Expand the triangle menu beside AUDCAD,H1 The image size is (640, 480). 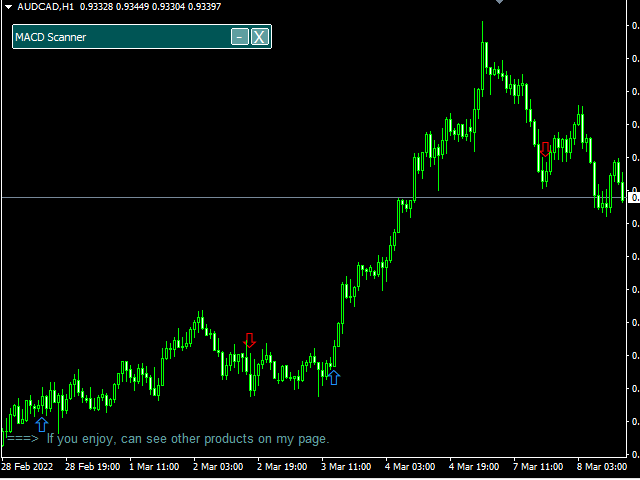tap(8, 7)
